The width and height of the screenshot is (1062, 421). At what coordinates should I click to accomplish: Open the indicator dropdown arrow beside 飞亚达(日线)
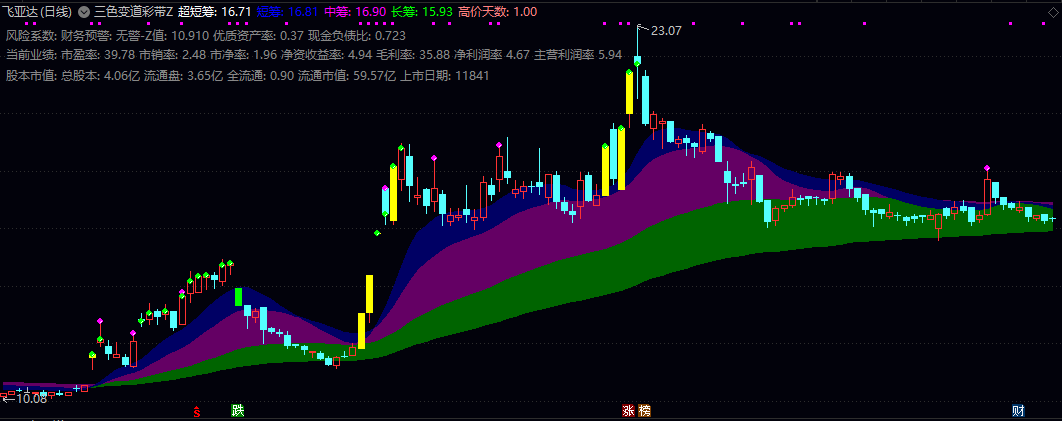click(83, 12)
